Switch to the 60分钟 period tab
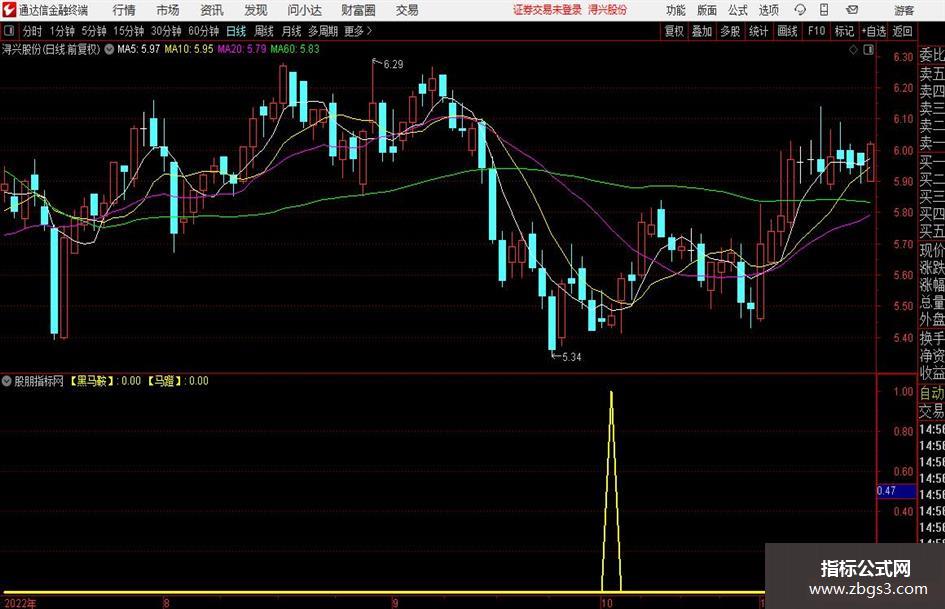The width and height of the screenshot is (945, 609). [203, 31]
